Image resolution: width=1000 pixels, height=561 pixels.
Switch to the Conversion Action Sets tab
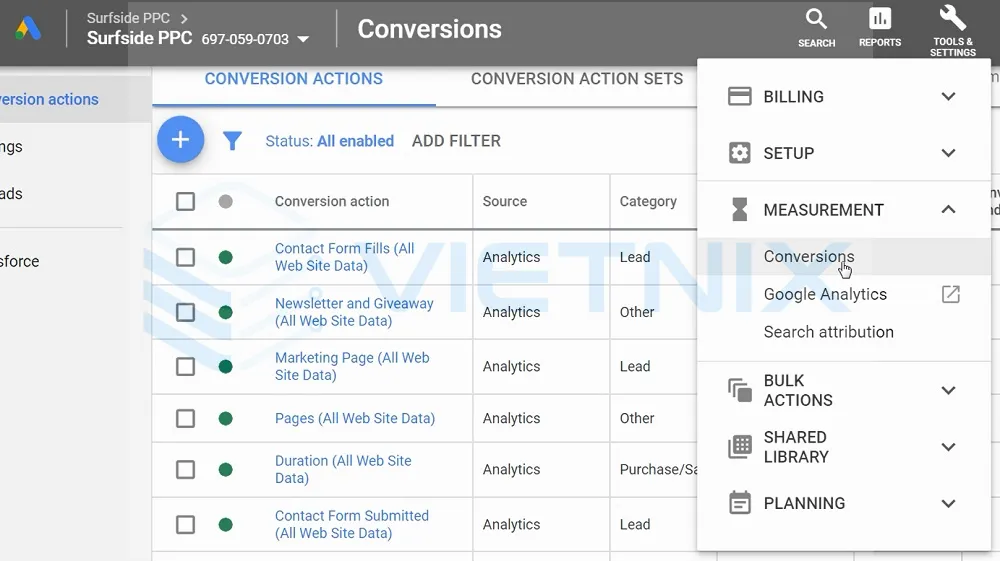coord(577,79)
